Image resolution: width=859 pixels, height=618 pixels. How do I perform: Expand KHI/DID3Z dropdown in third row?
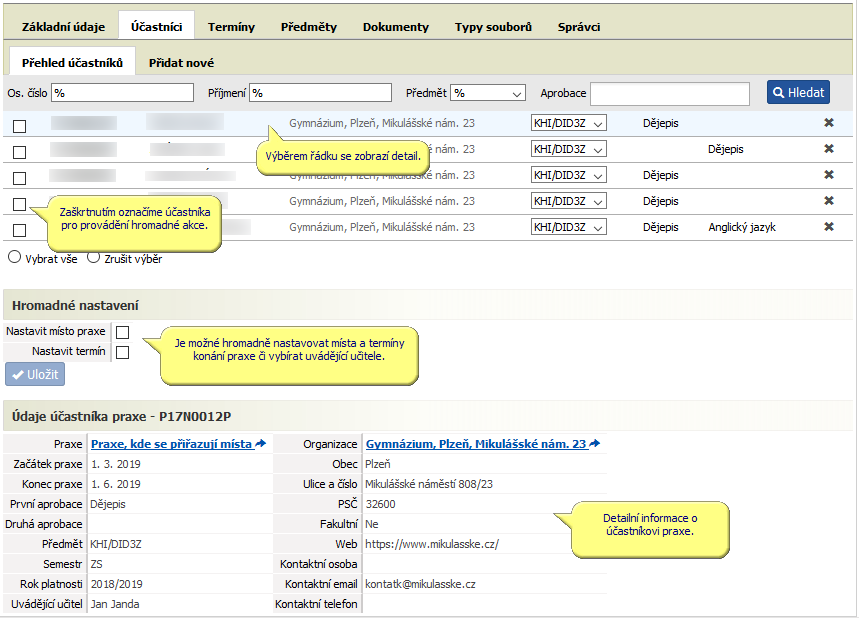click(x=569, y=175)
